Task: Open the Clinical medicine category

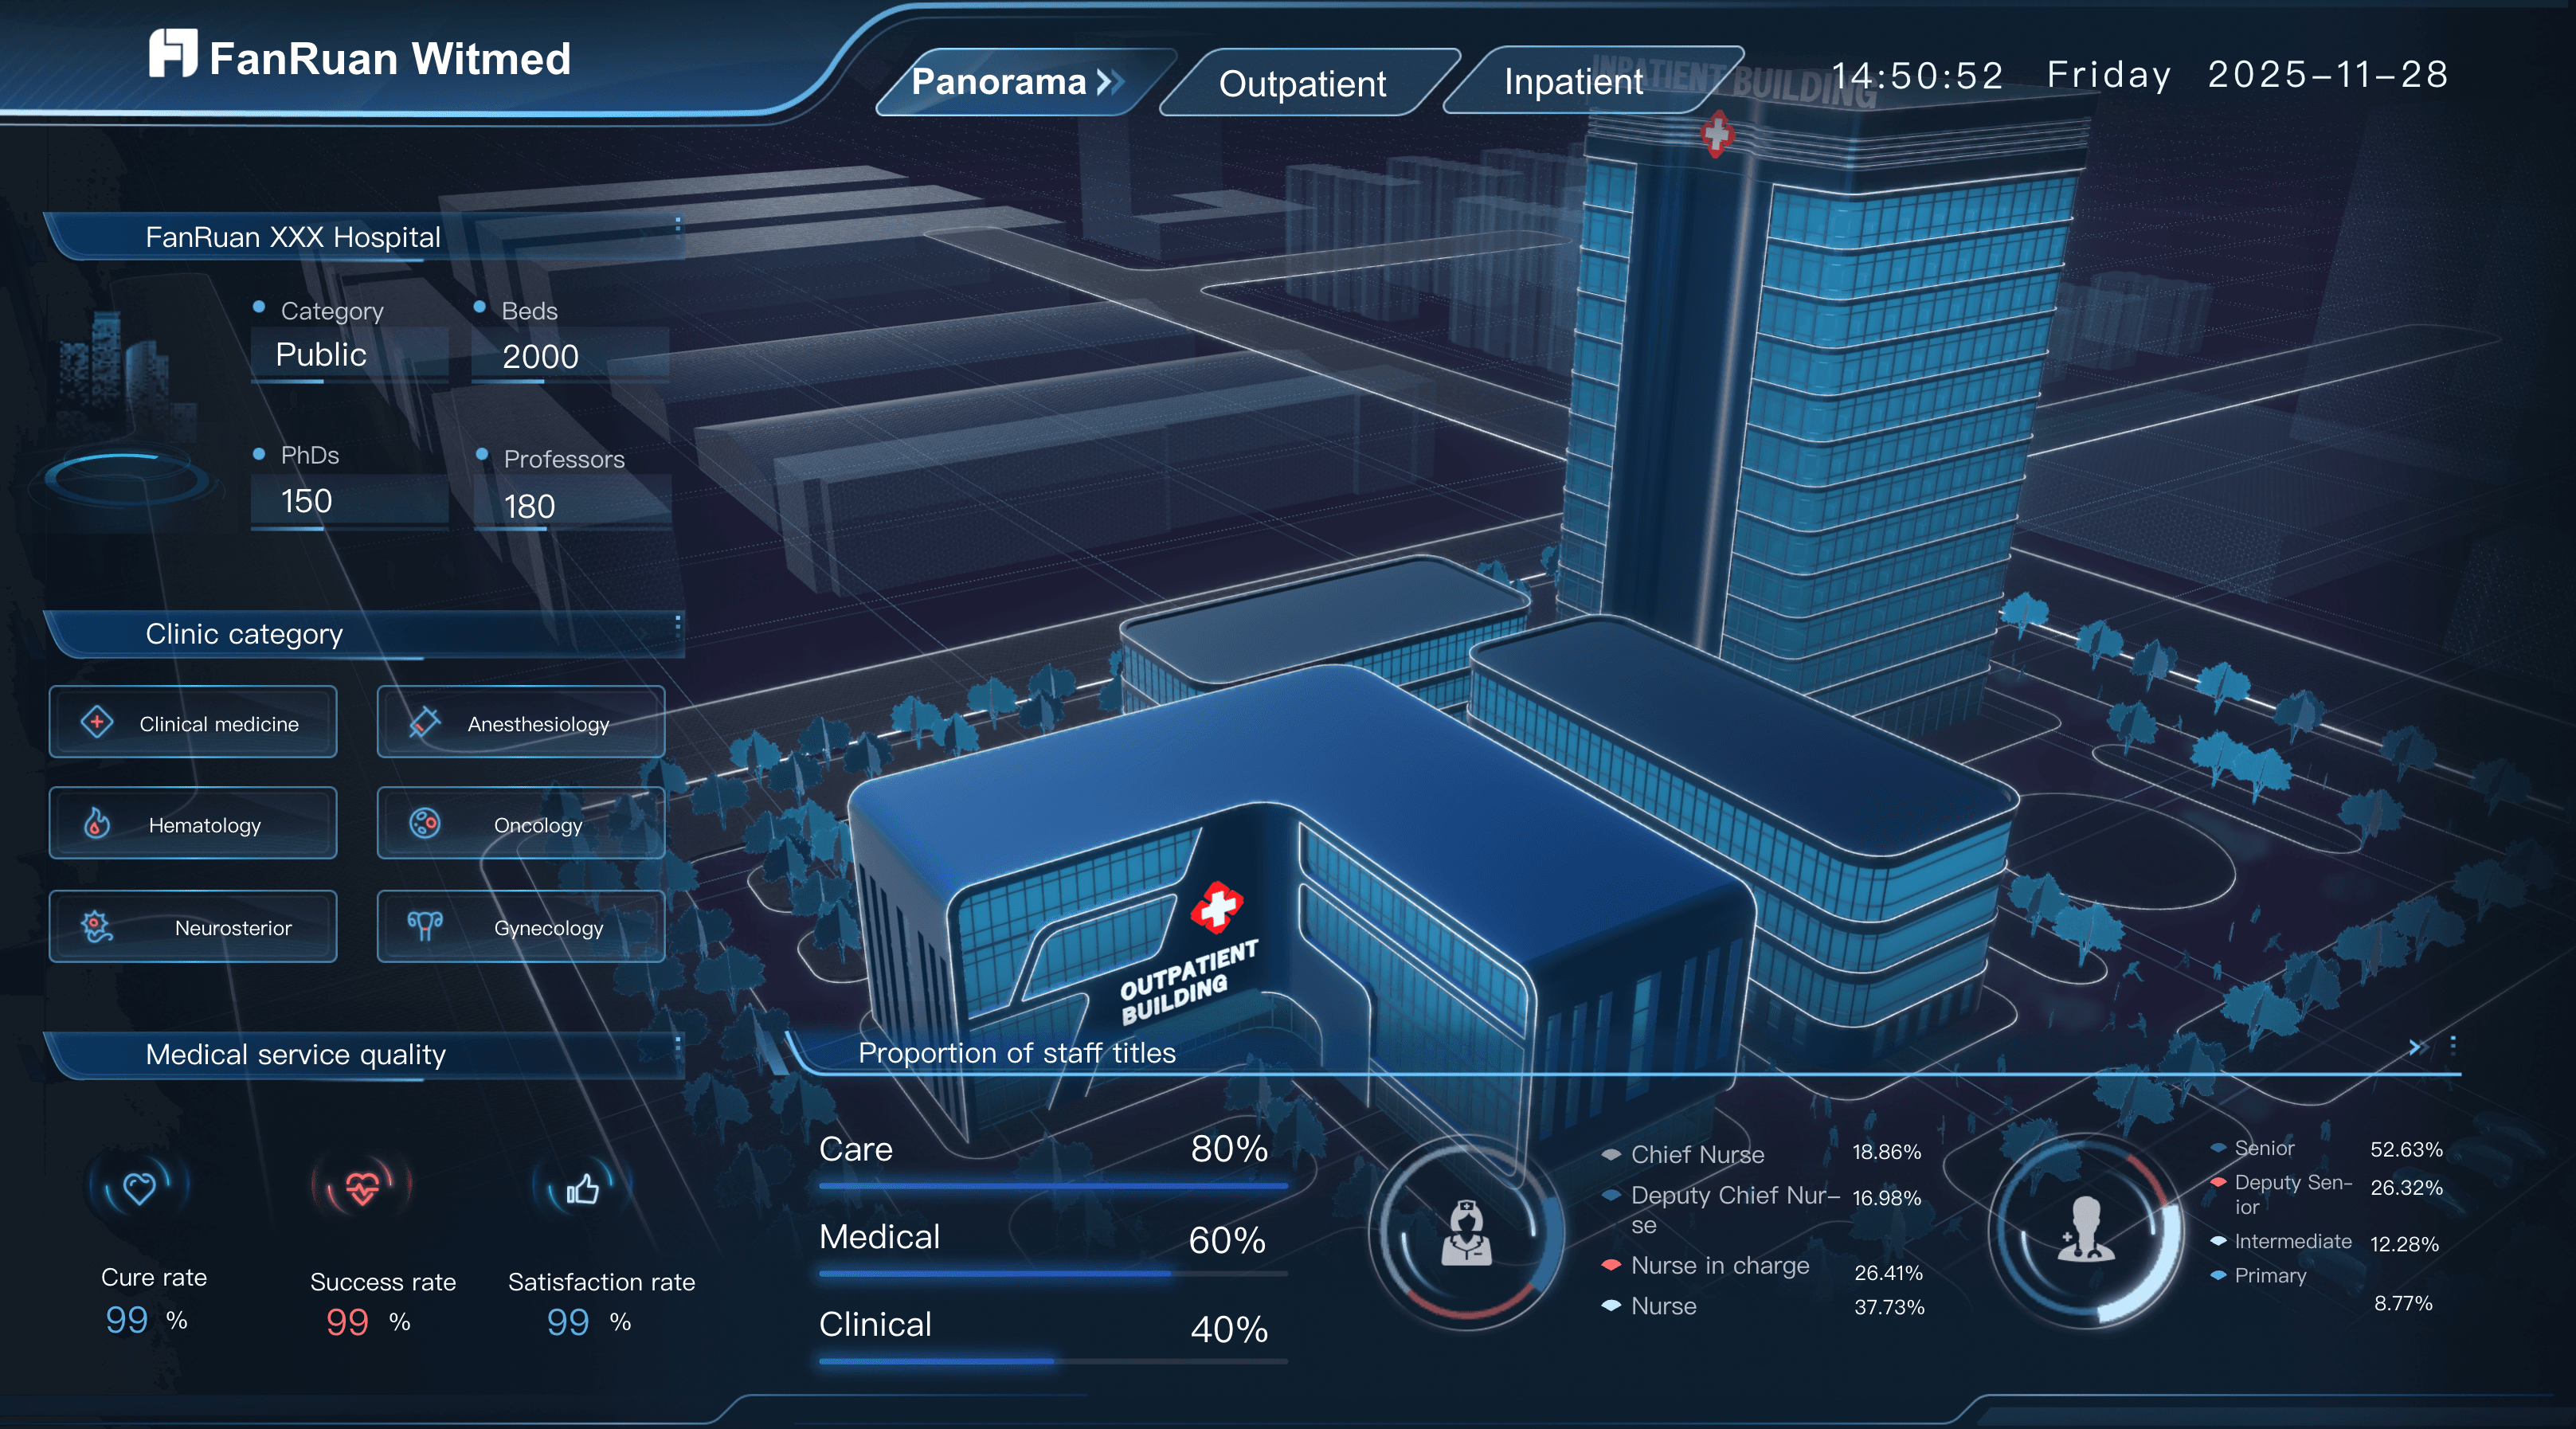Action: click(193, 722)
